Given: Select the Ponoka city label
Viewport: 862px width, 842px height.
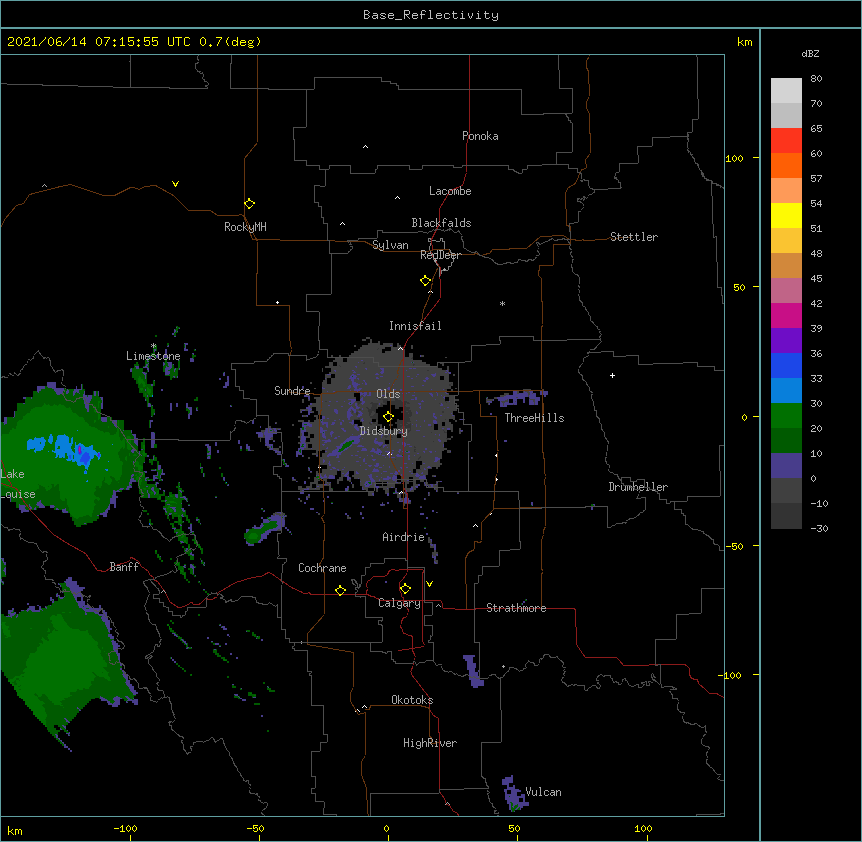Looking at the screenshot, I should click(x=480, y=136).
